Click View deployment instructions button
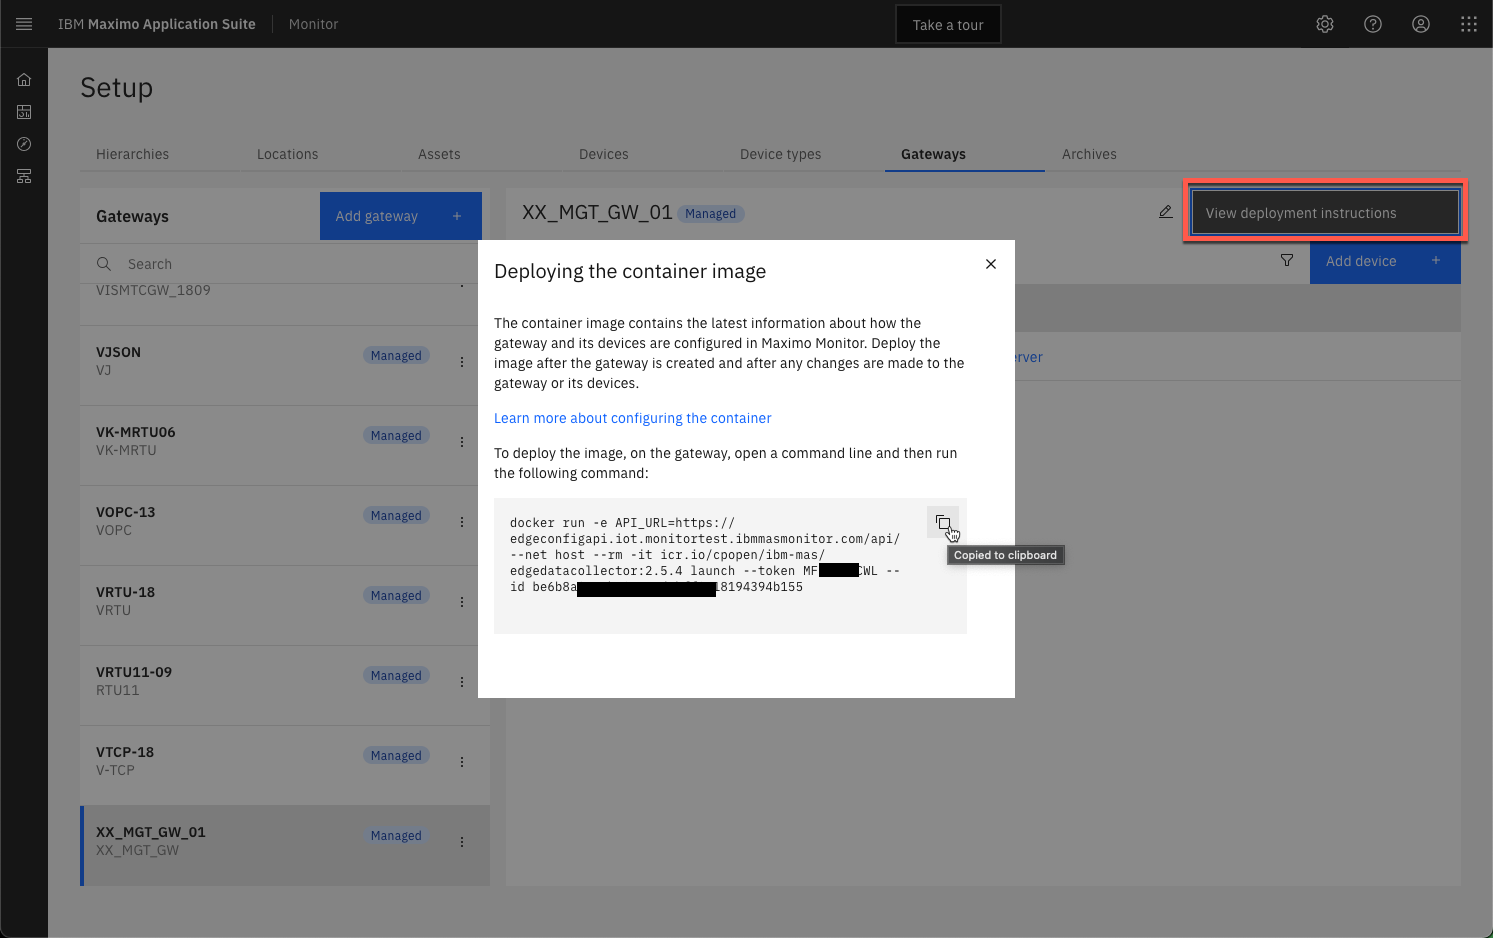Screen dimensions: 1493x938 click(x=1325, y=213)
